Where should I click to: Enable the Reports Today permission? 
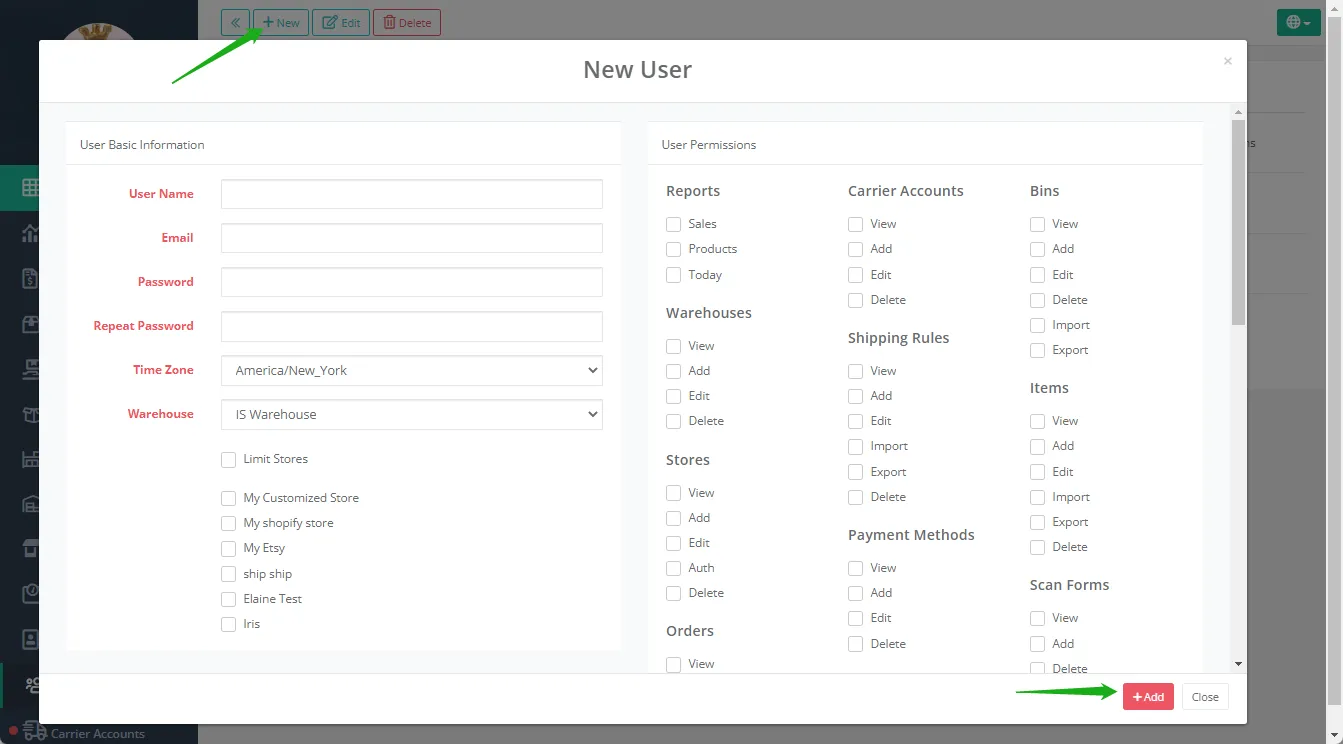(674, 275)
